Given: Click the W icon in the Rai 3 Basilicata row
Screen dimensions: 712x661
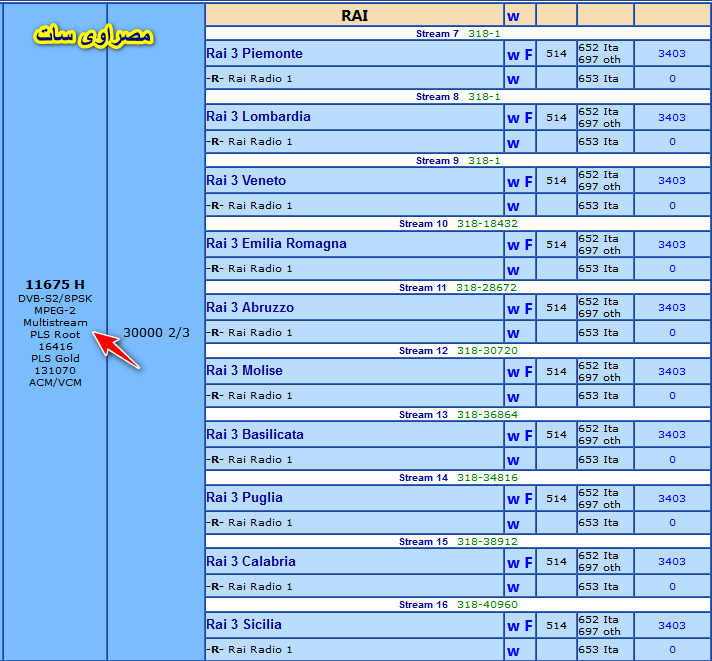Looking at the screenshot, I should (513, 437).
